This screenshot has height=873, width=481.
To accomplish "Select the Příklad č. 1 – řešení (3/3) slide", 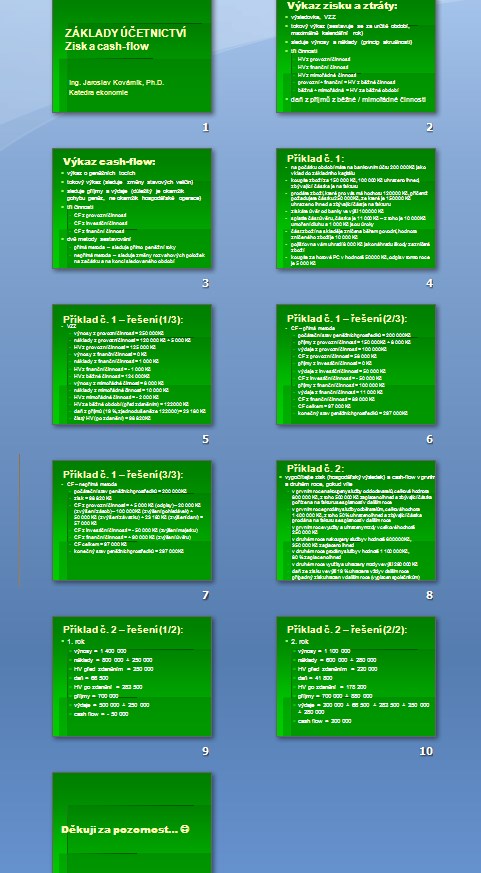I will (132, 520).
